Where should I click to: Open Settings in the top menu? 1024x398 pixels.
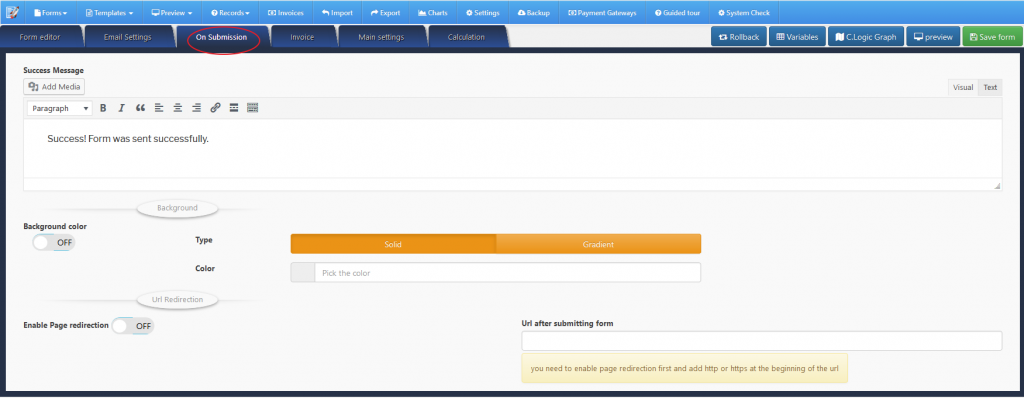click(x=483, y=12)
